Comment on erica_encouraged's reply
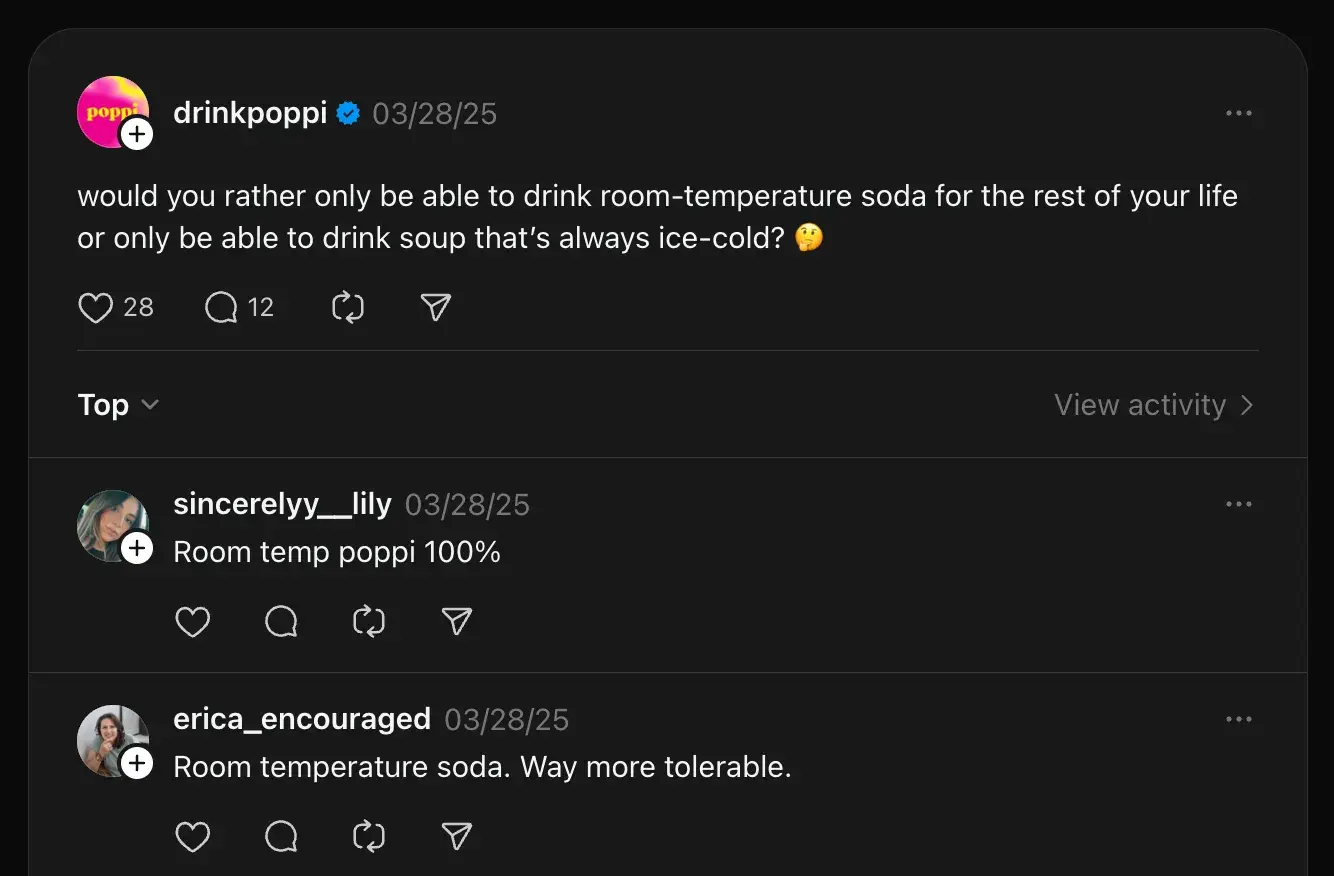Image resolution: width=1334 pixels, height=876 pixels. pyautogui.click(x=281, y=836)
